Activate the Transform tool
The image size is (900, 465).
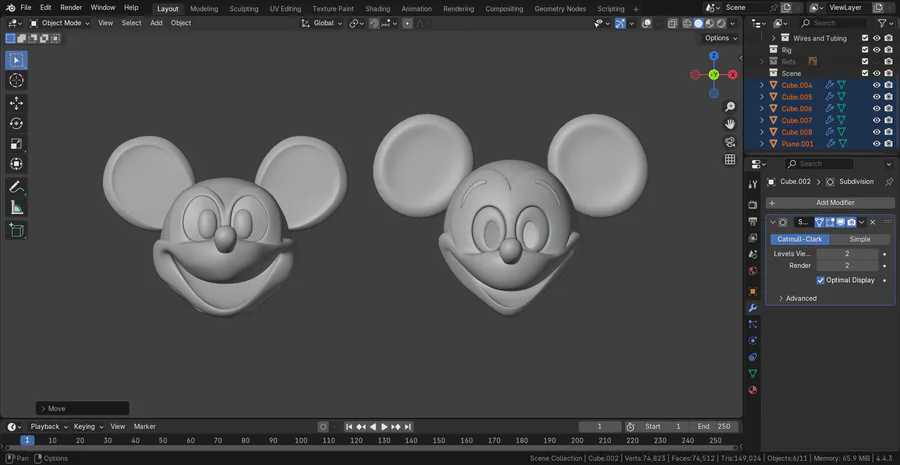(x=17, y=164)
